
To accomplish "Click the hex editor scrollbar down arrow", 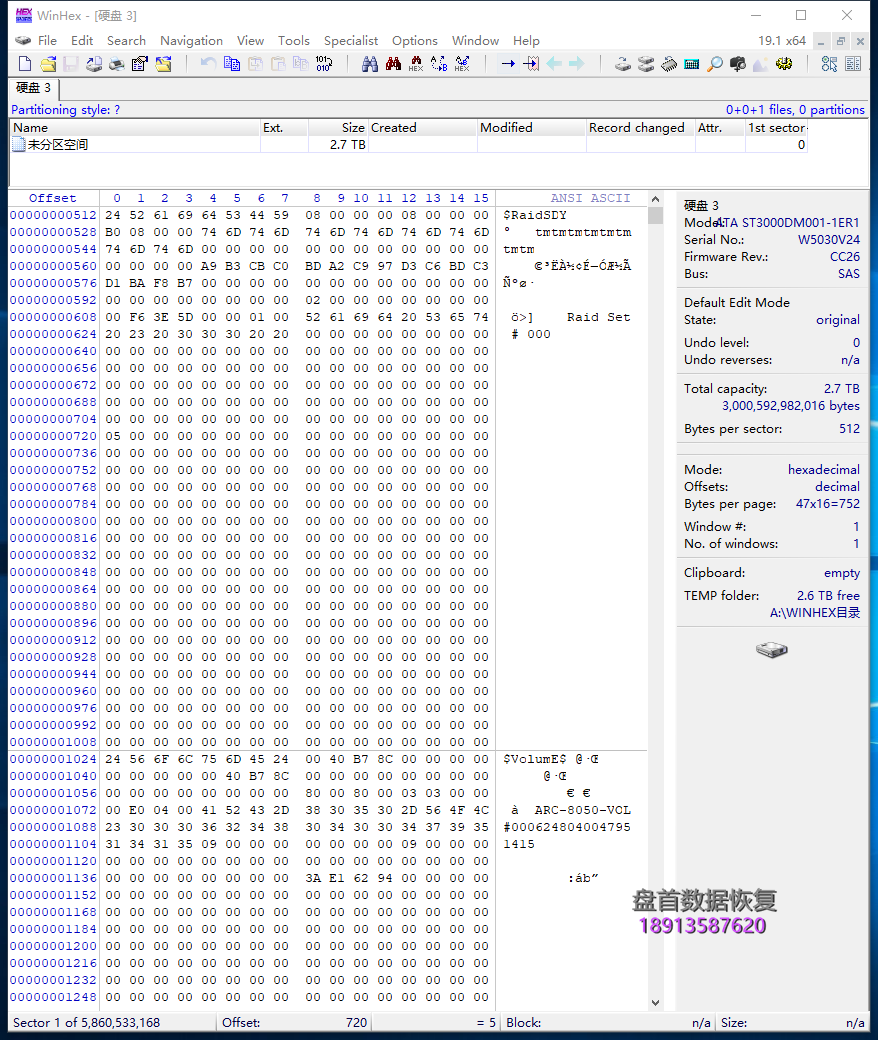I will pos(655,1002).
